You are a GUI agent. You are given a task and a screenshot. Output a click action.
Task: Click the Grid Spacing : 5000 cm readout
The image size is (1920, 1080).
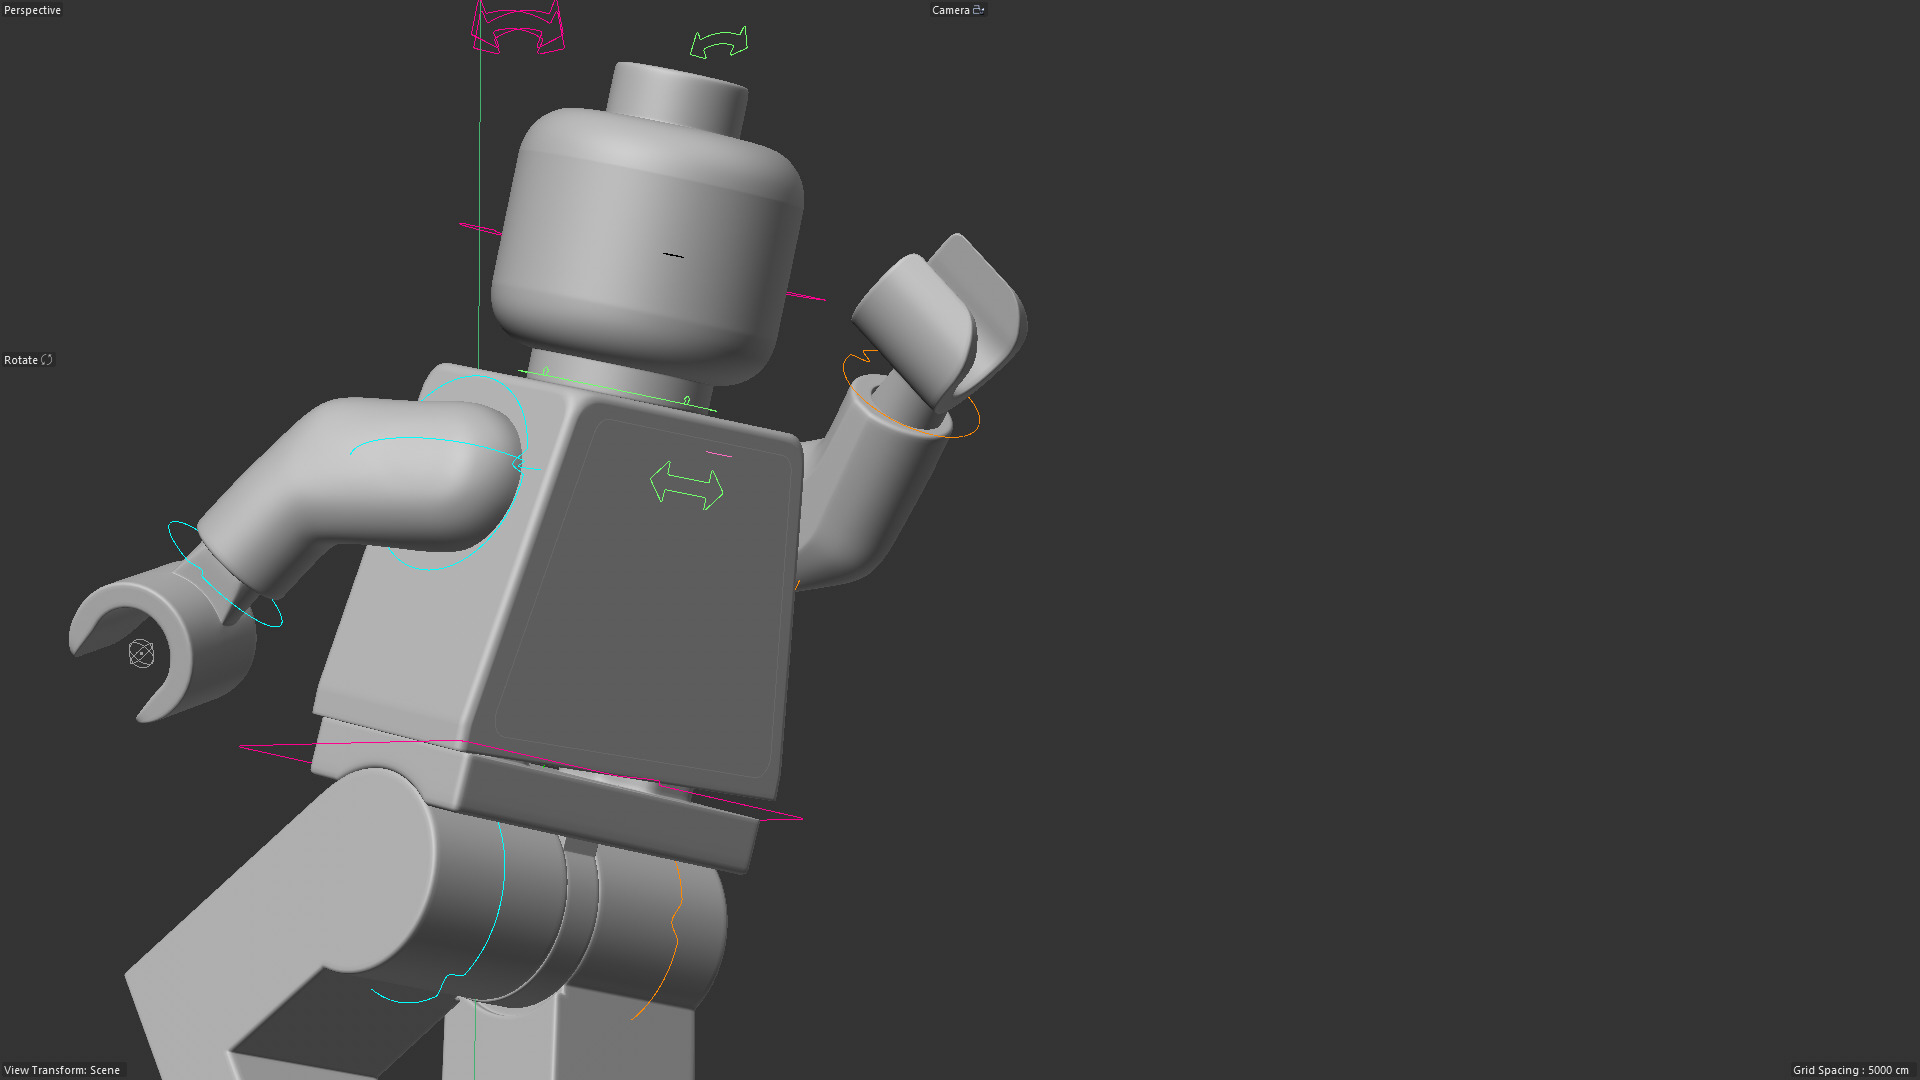point(1851,1070)
